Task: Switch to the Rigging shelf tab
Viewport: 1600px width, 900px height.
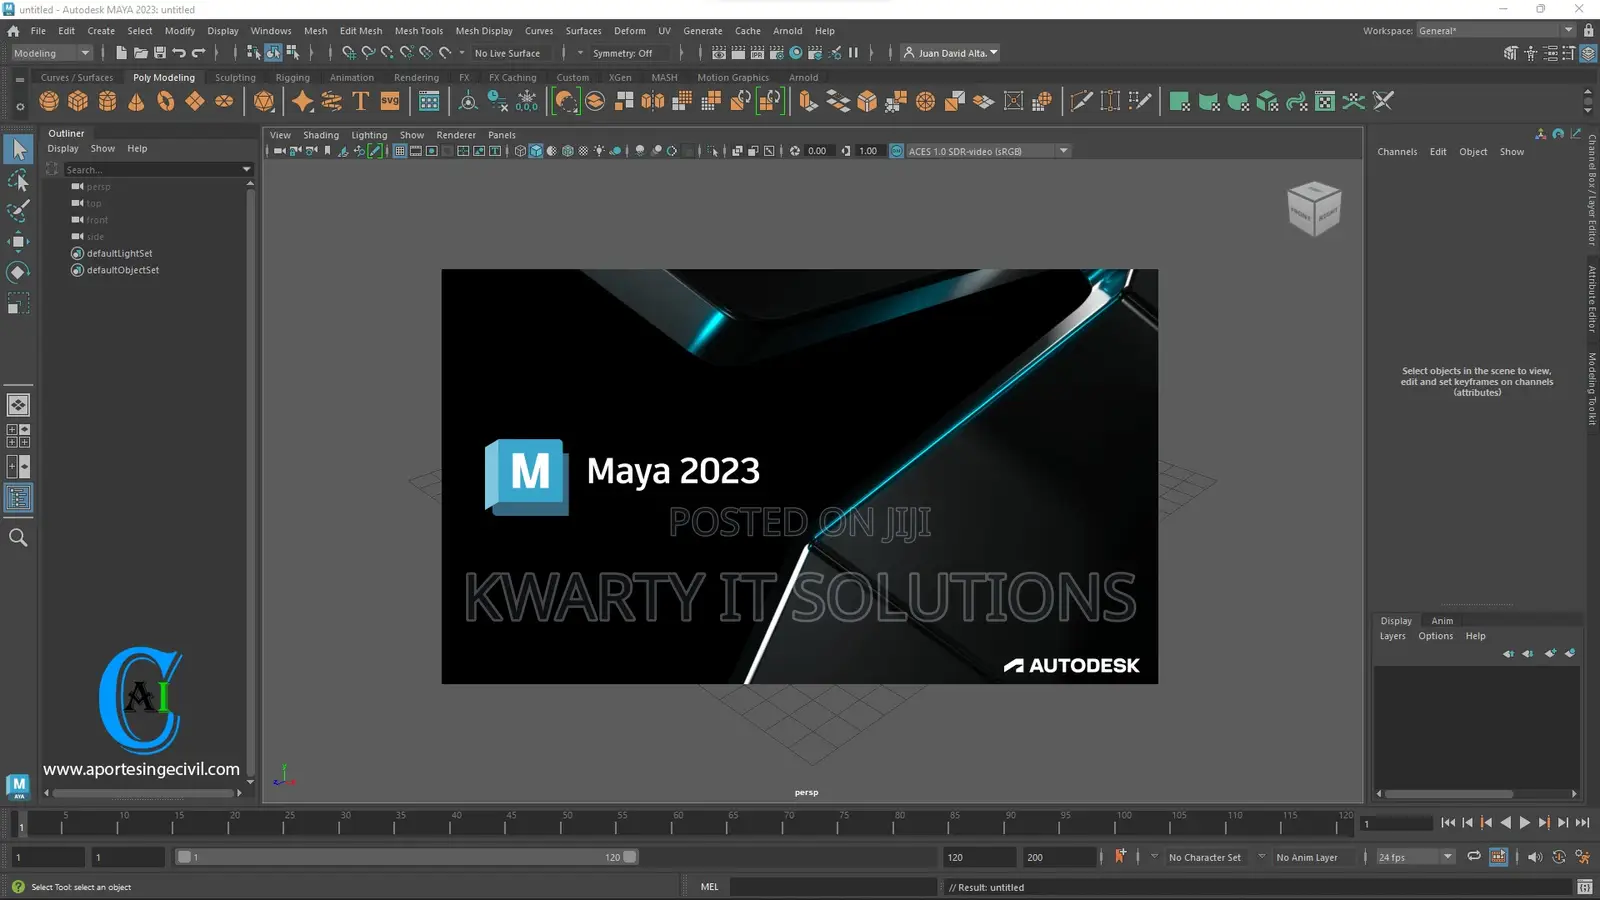Action: pyautogui.click(x=292, y=78)
